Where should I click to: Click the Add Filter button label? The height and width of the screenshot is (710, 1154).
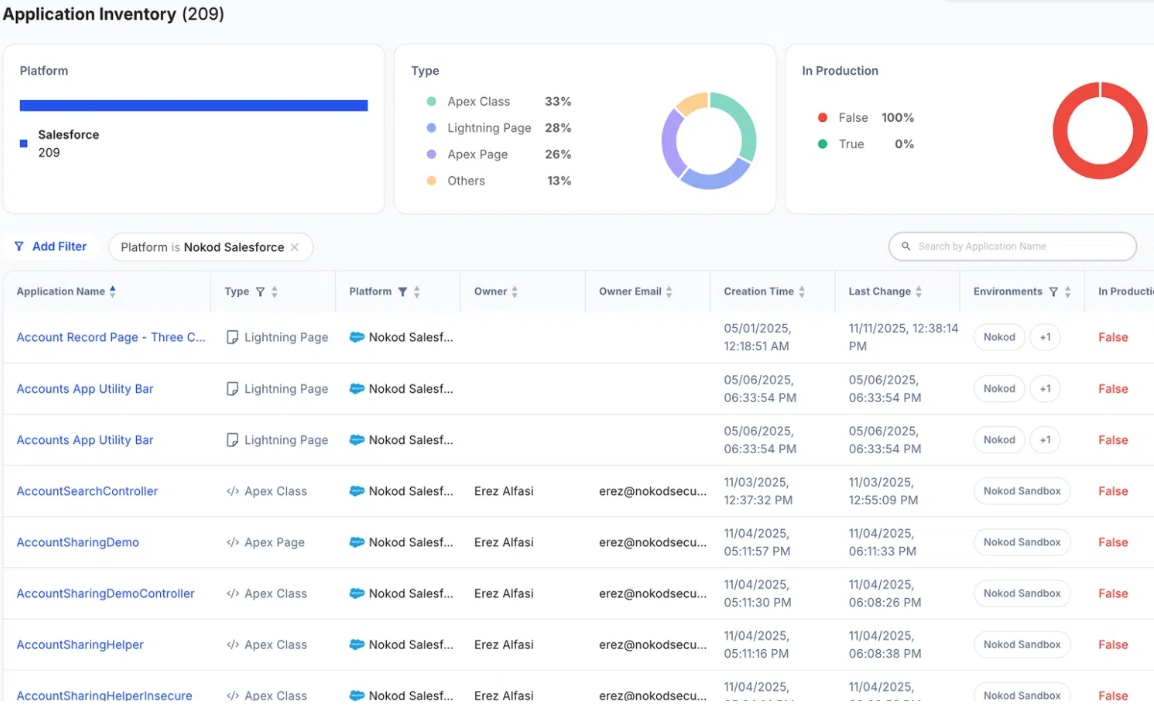point(60,246)
